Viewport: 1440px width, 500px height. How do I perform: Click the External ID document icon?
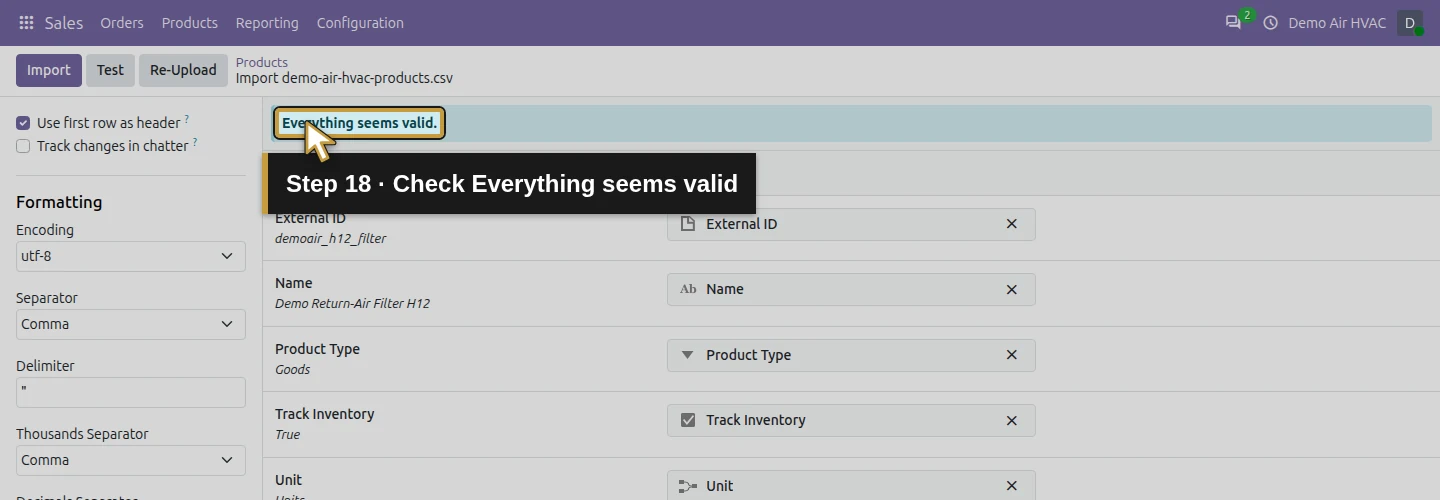coord(687,224)
